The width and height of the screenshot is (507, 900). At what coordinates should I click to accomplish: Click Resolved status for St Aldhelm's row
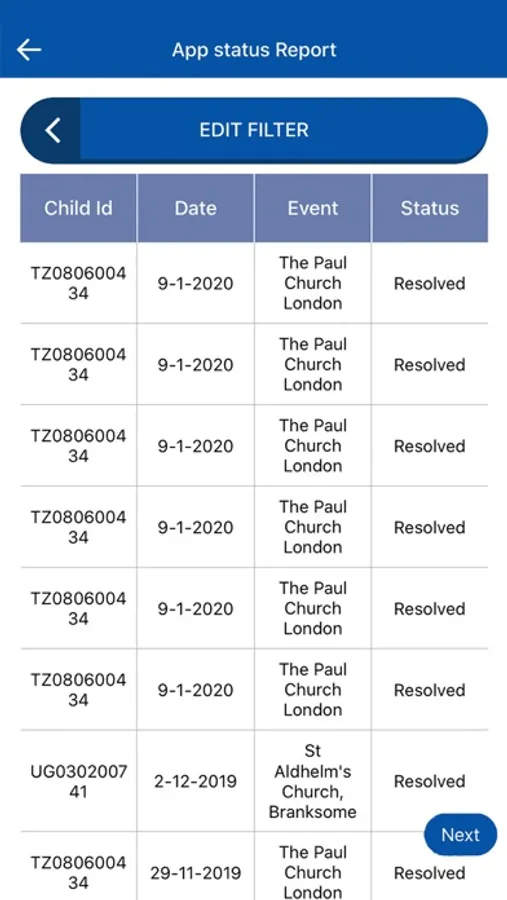(x=429, y=782)
